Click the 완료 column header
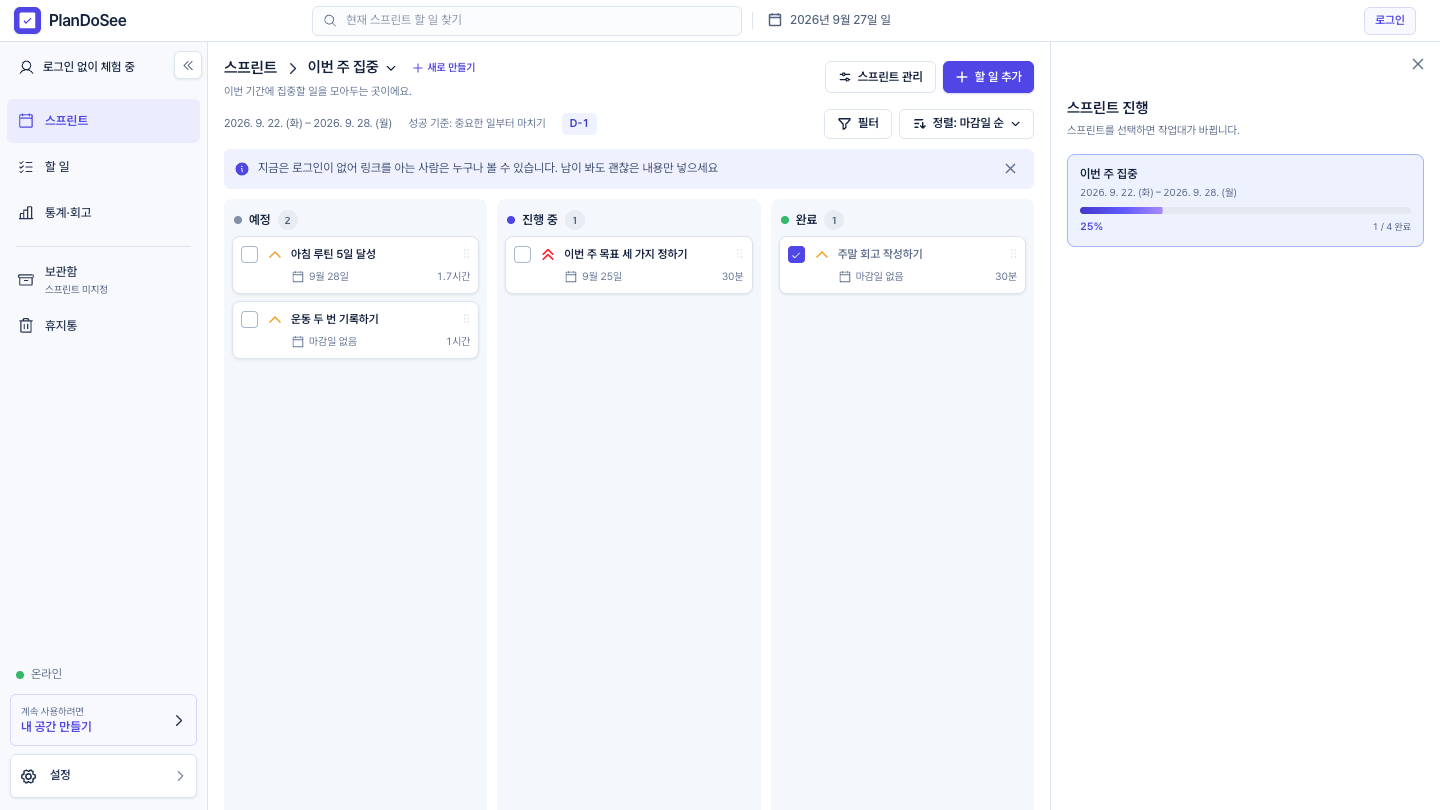The image size is (1440, 810). click(x=806, y=219)
